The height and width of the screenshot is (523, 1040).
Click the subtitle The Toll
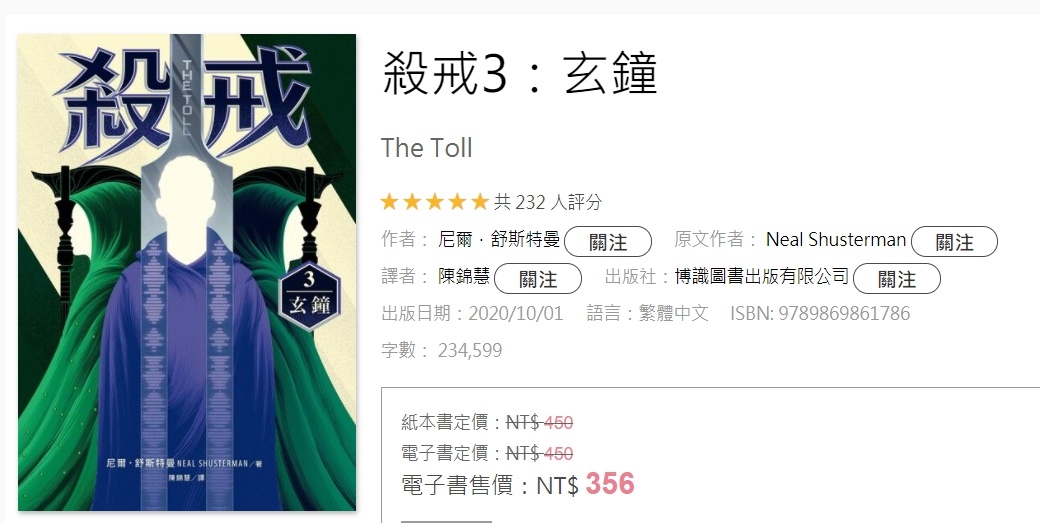[426, 148]
